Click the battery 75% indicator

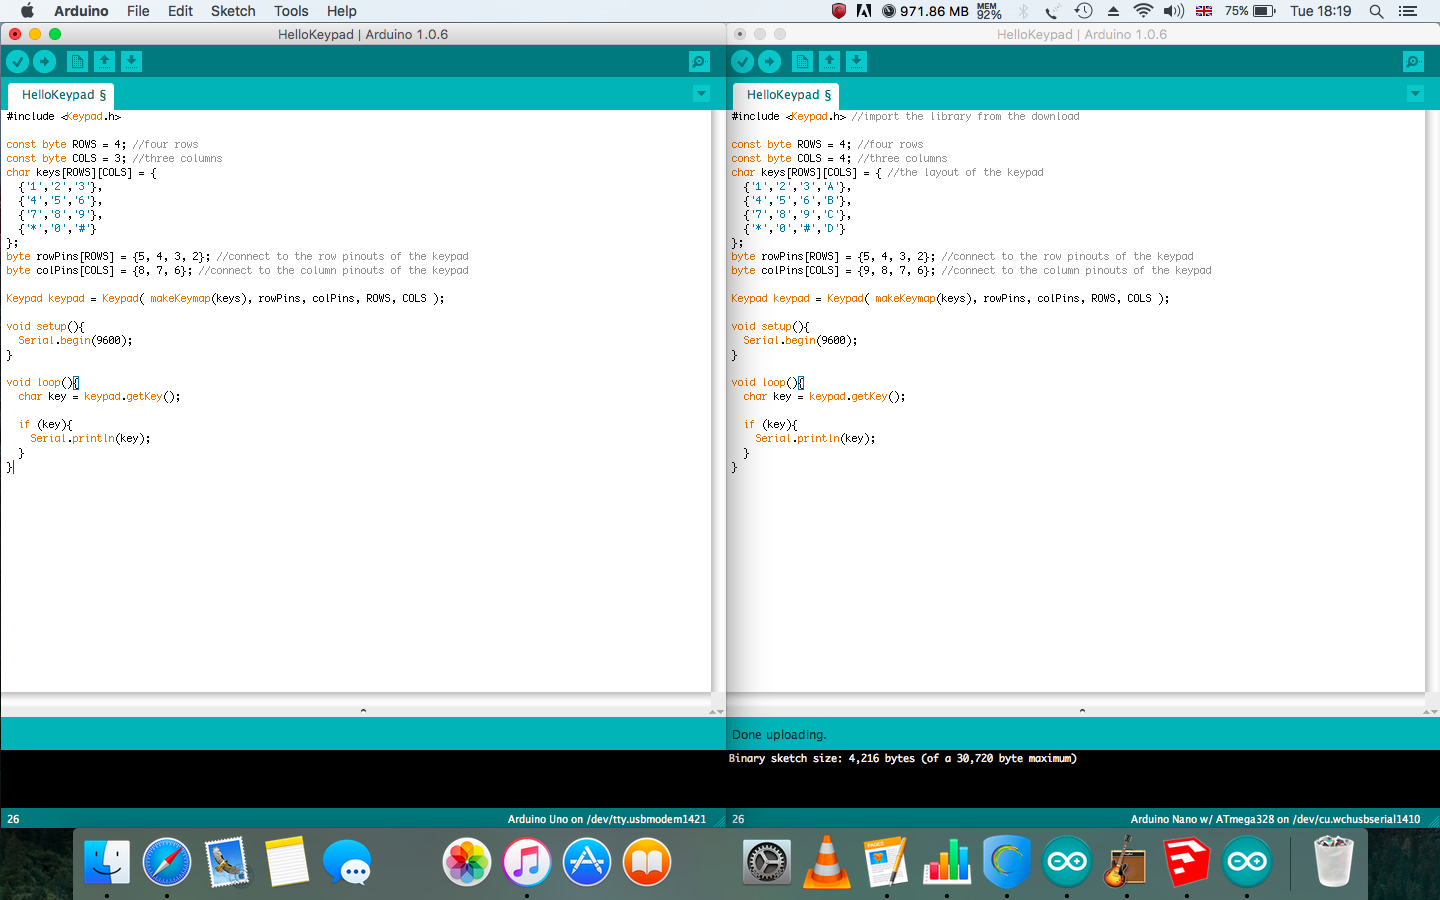[x=1250, y=11]
